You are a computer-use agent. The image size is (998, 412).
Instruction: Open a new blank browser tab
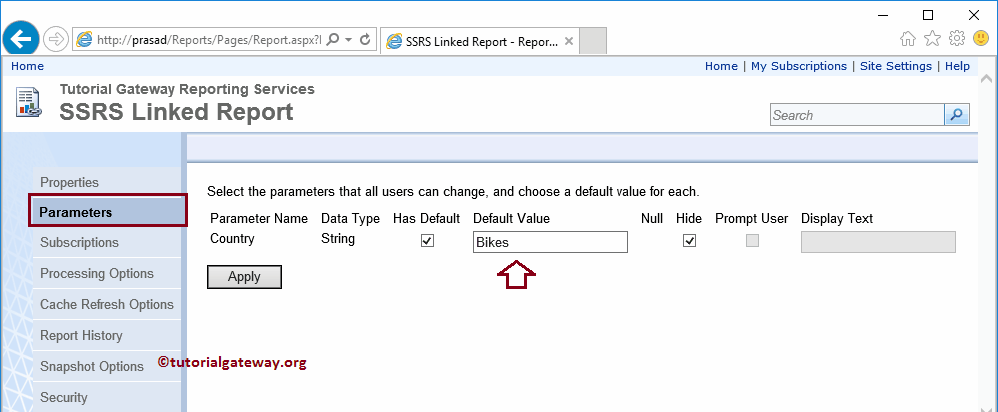tap(593, 41)
